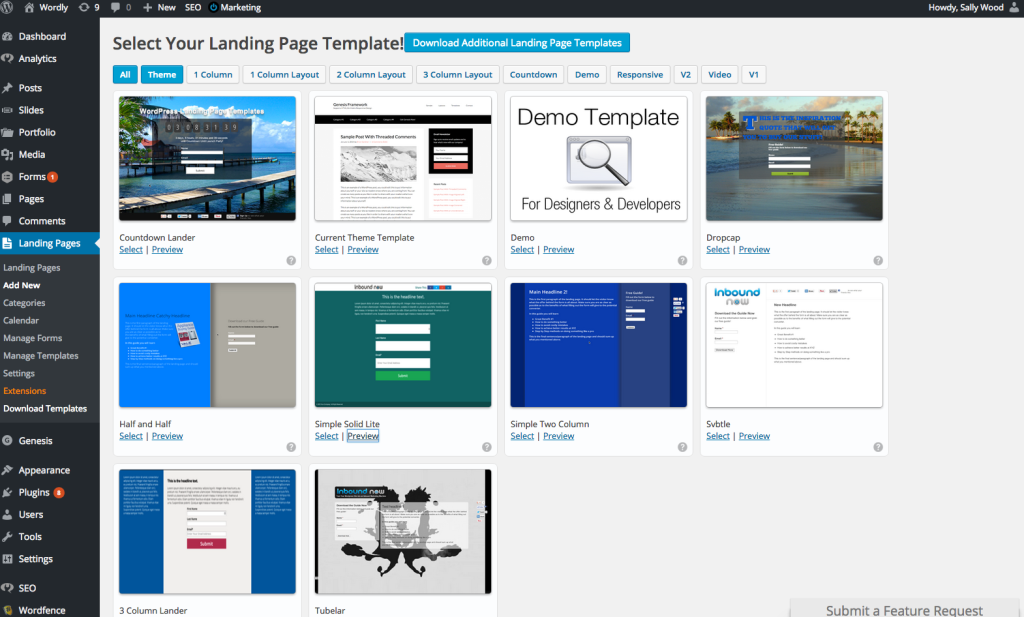Open the Extensions submenu item
The width and height of the screenshot is (1024, 617).
25,391
